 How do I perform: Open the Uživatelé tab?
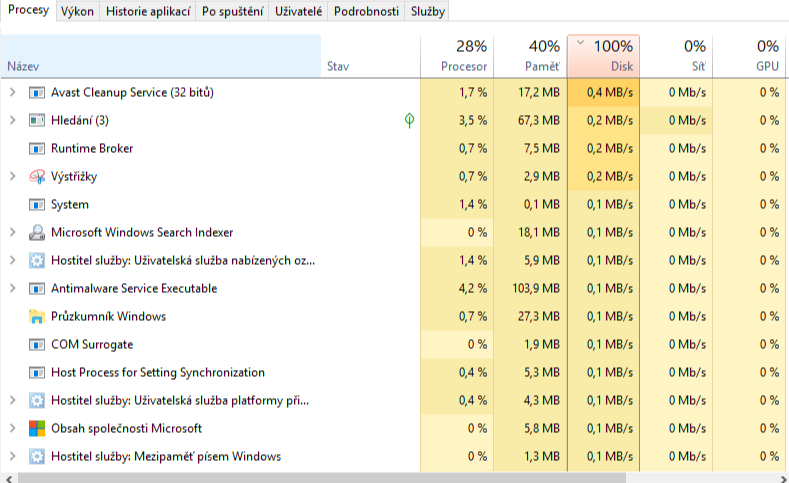click(x=298, y=11)
